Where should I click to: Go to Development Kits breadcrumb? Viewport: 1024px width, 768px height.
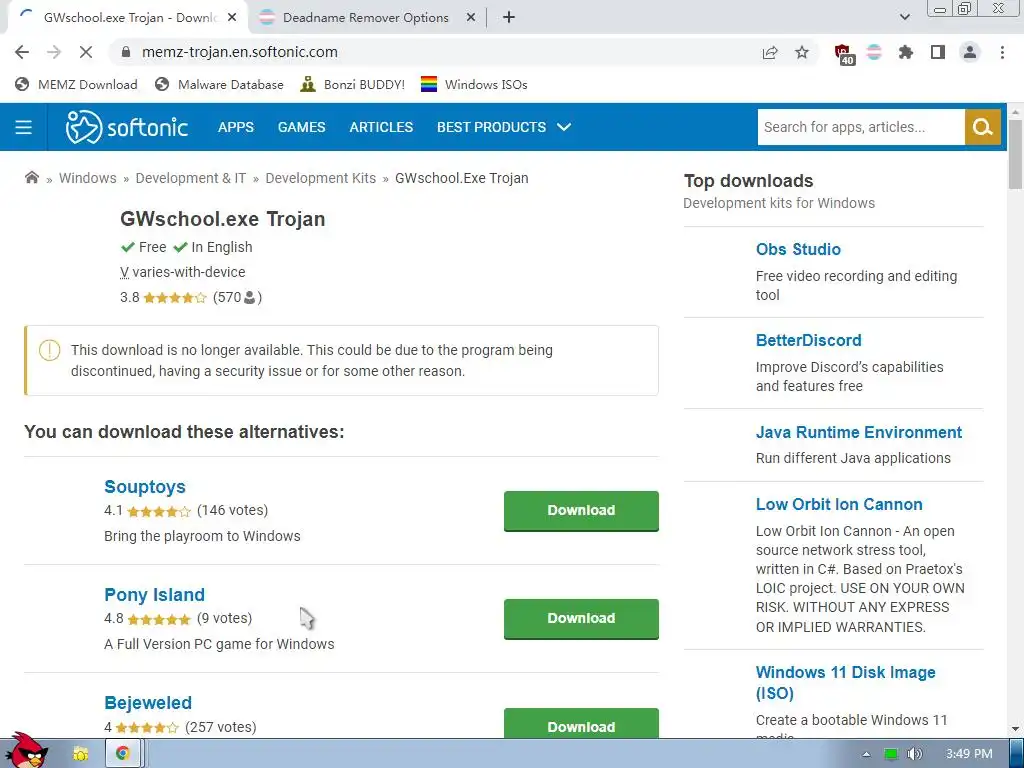click(x=321, y=178)
